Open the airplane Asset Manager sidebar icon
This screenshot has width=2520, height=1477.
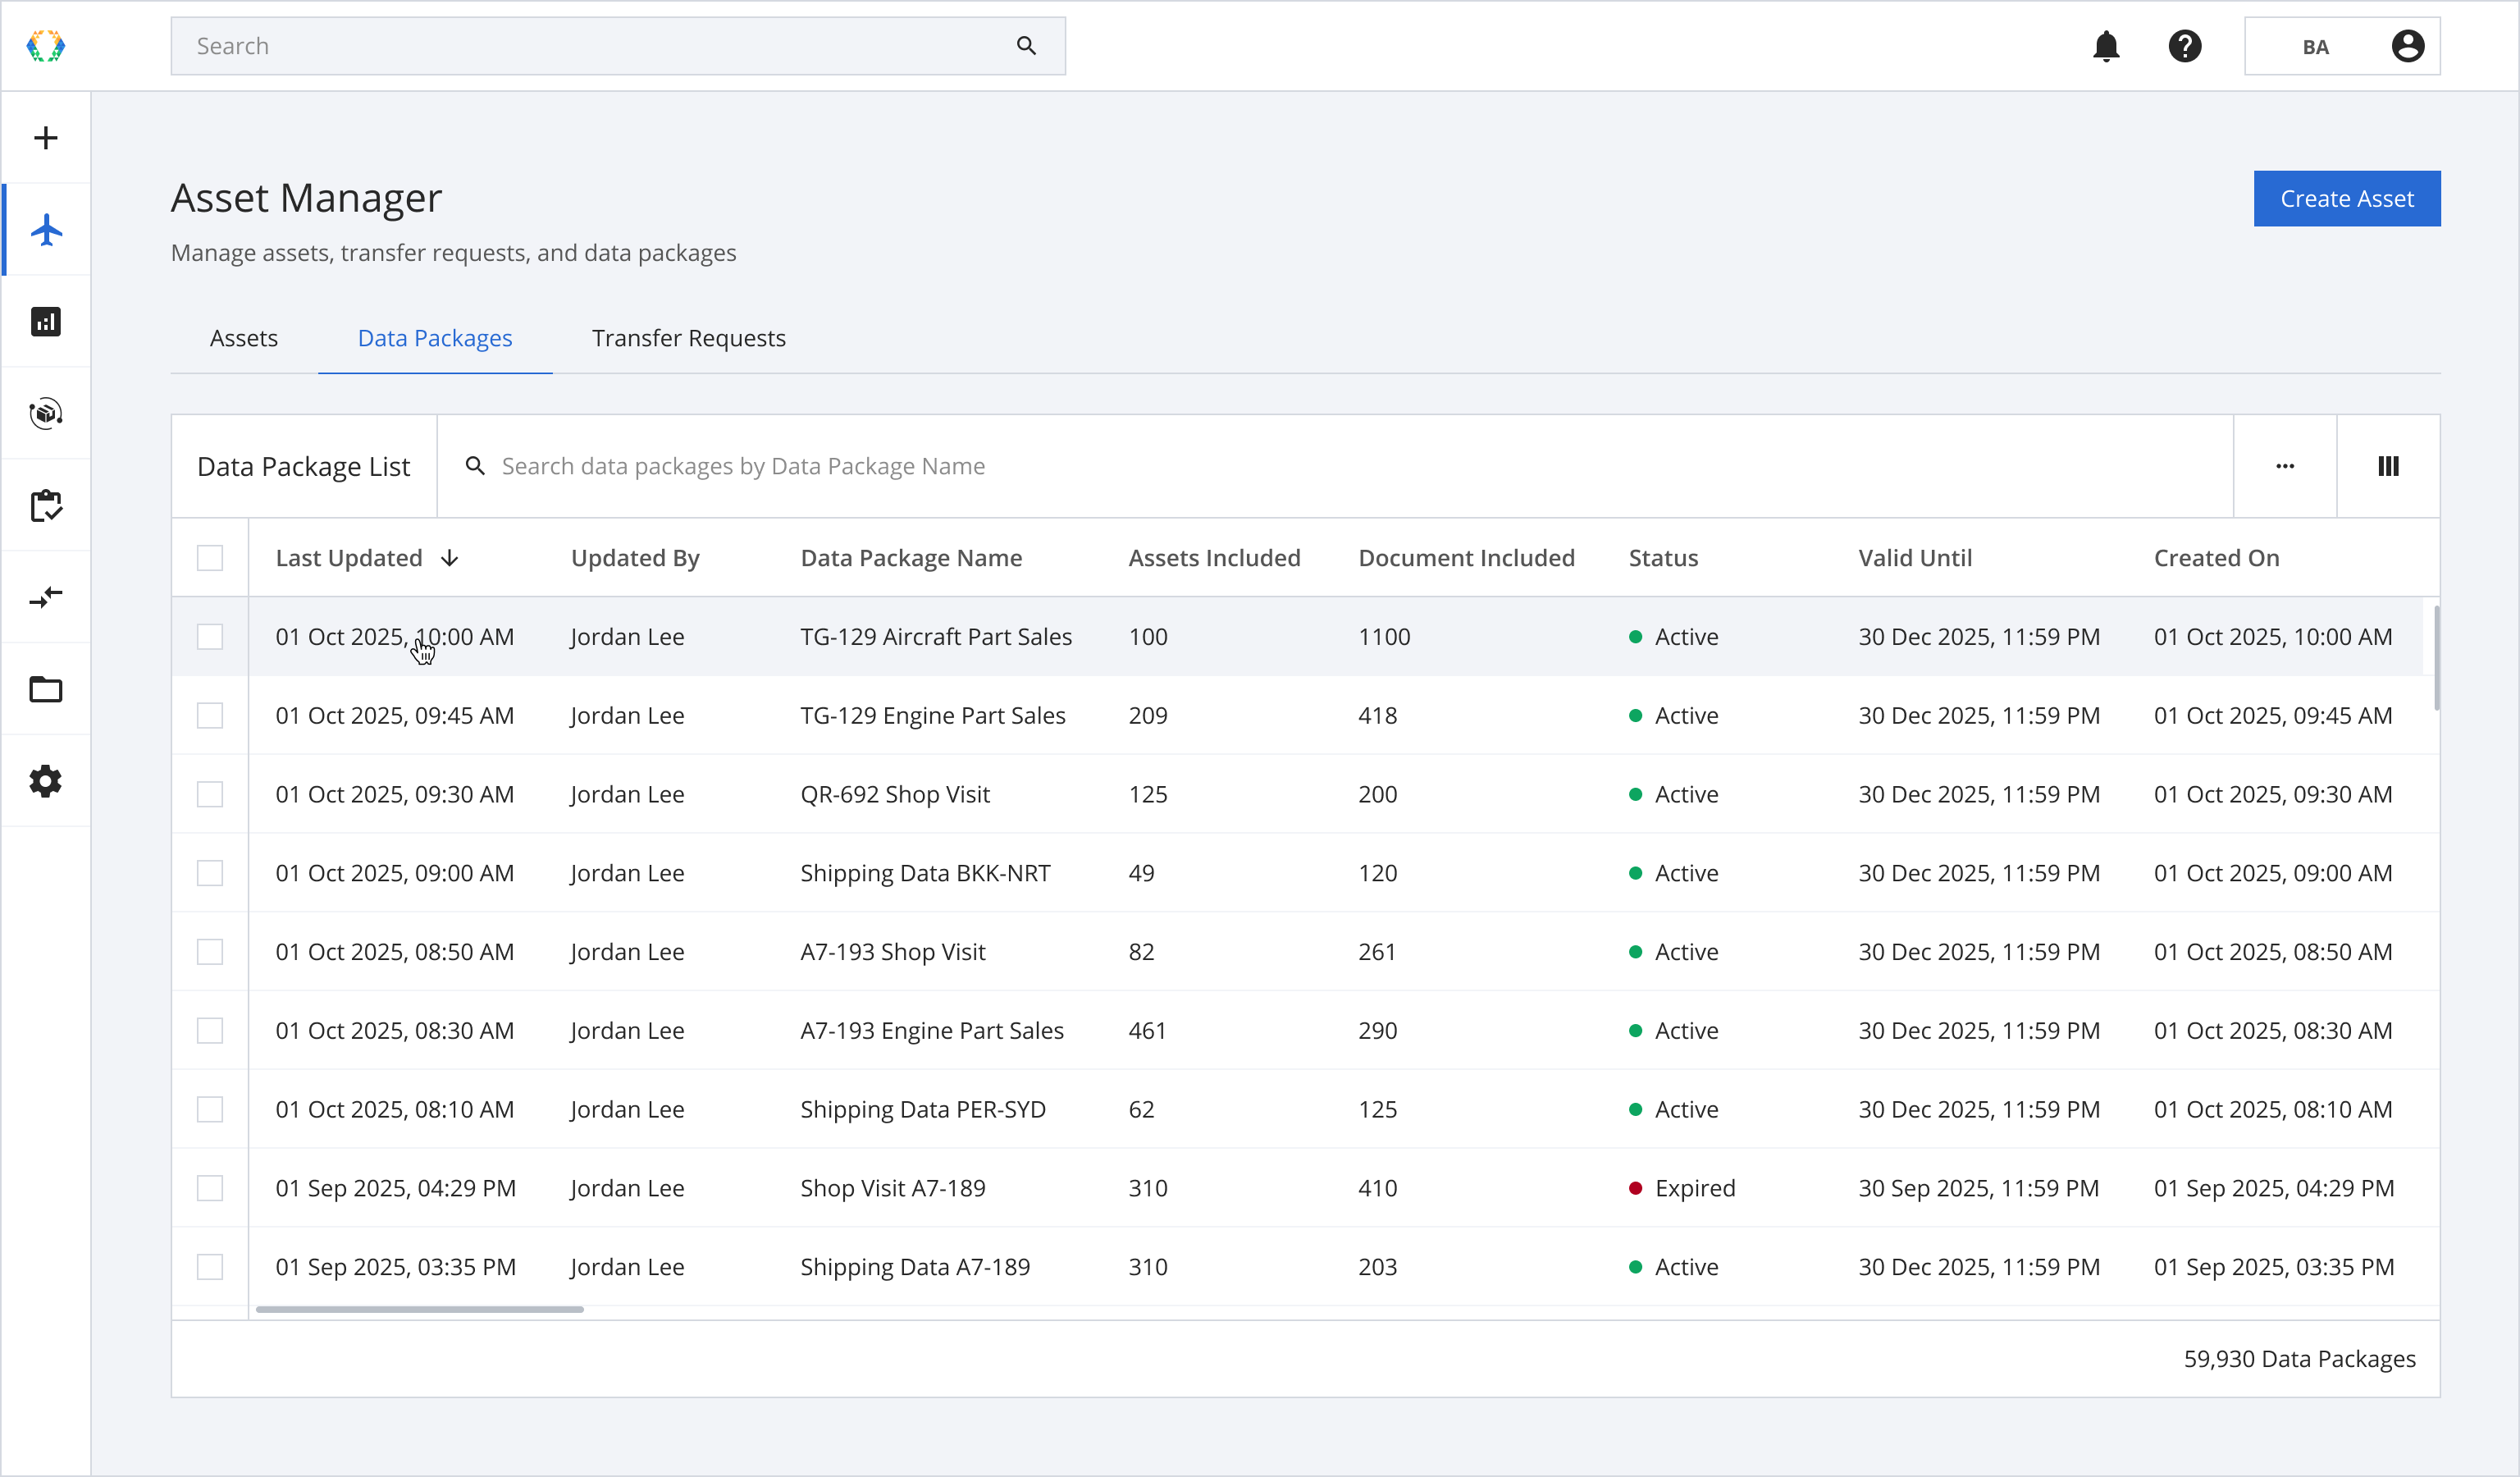pyautogui.click(x=46, y=230)
